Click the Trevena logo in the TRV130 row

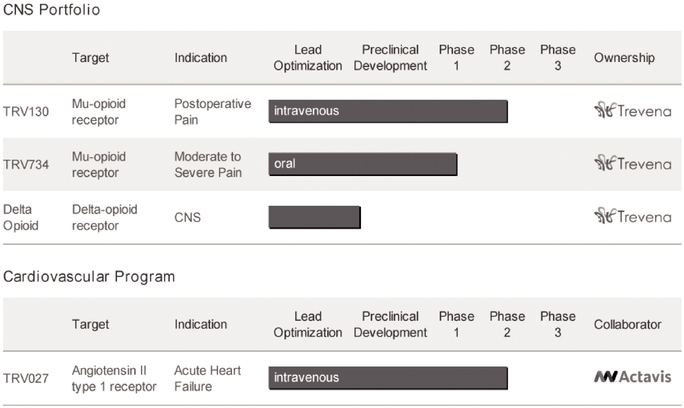pos(633,110)
